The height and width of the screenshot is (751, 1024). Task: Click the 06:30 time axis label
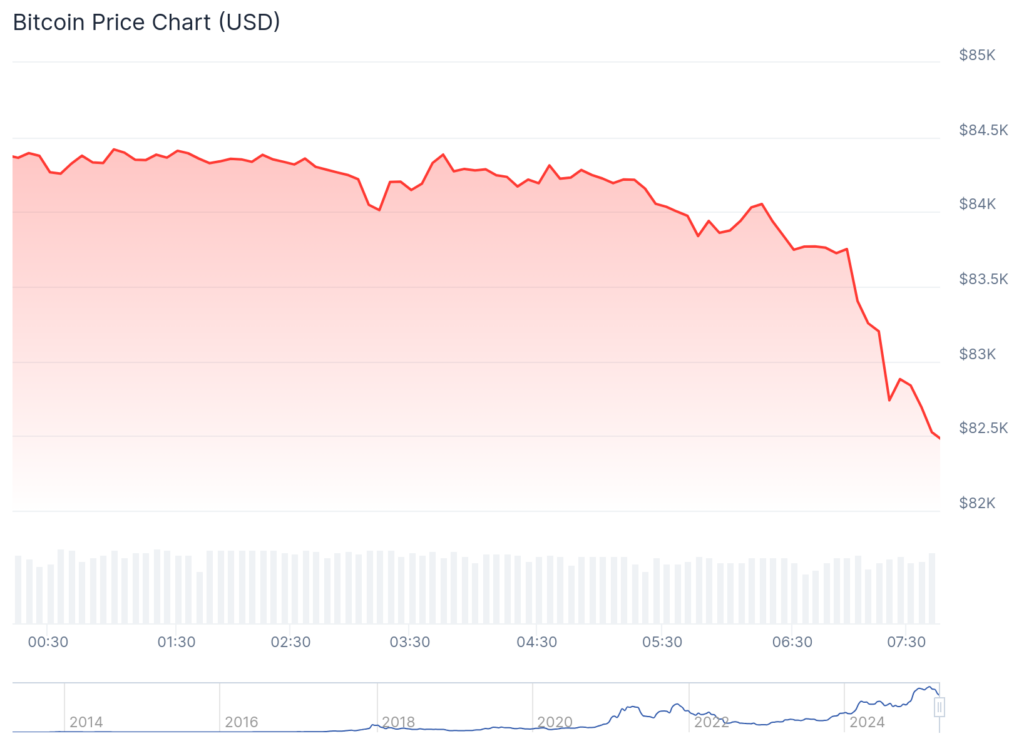792,642
